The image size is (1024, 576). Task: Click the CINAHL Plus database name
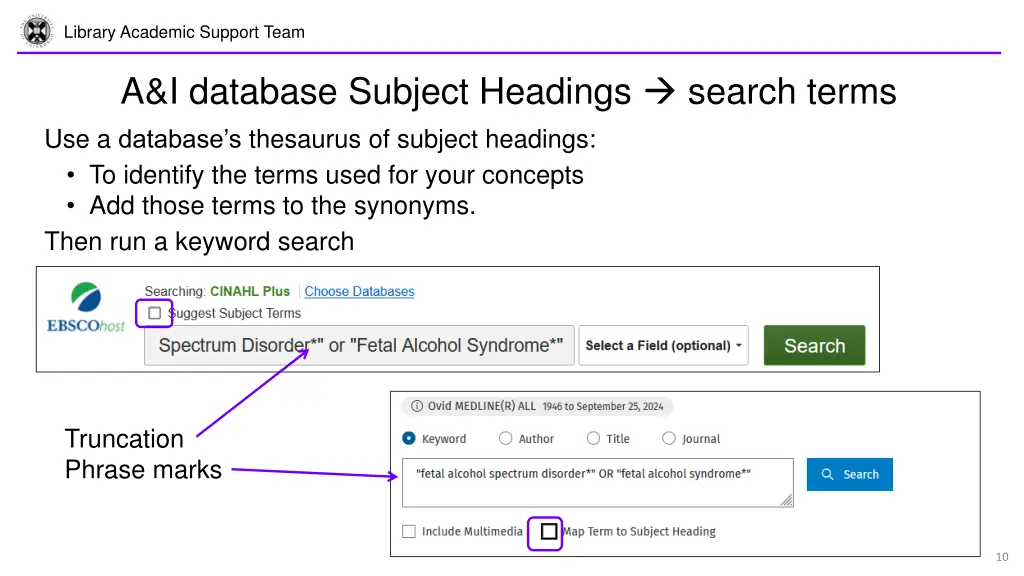(249, 291)
